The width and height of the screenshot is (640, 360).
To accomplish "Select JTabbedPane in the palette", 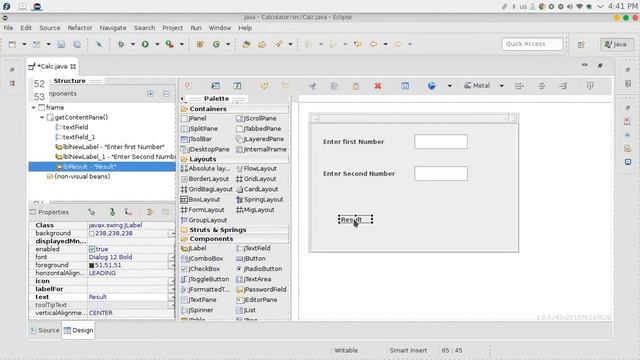I will click(258, 129).
